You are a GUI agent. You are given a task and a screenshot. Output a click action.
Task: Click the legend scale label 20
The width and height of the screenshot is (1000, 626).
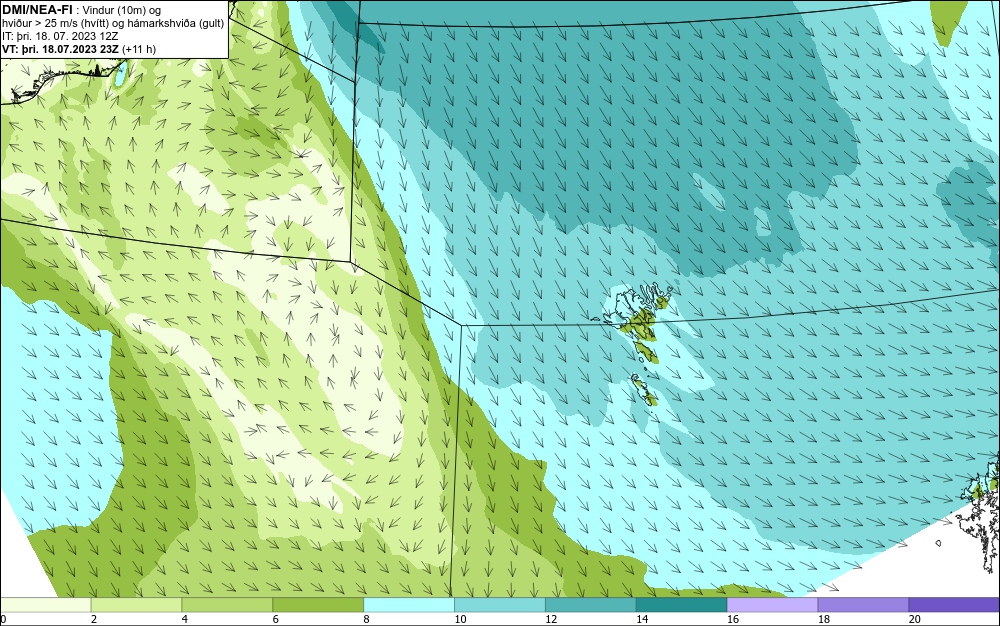(x=915, y=619)
